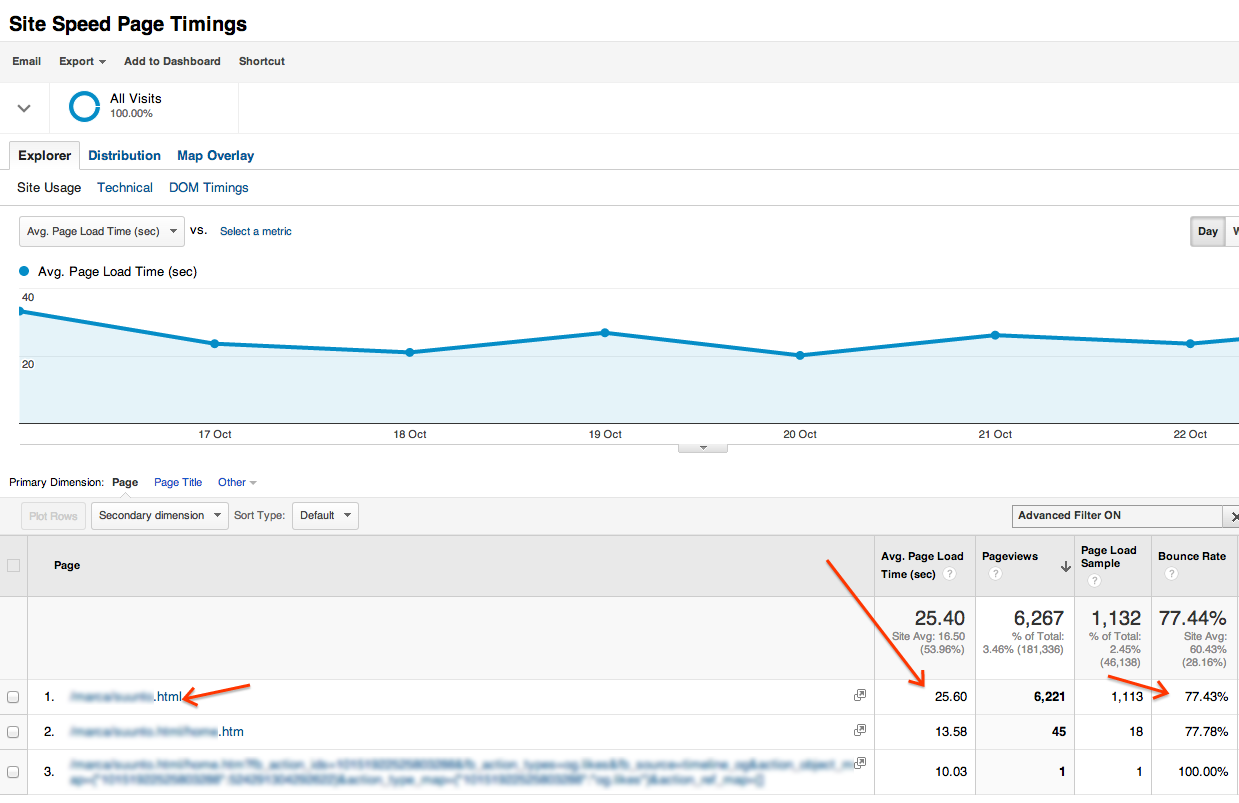Click the All Visits segment circle icon
Screen dimensions: 1239x803
(x=85, y=106)
